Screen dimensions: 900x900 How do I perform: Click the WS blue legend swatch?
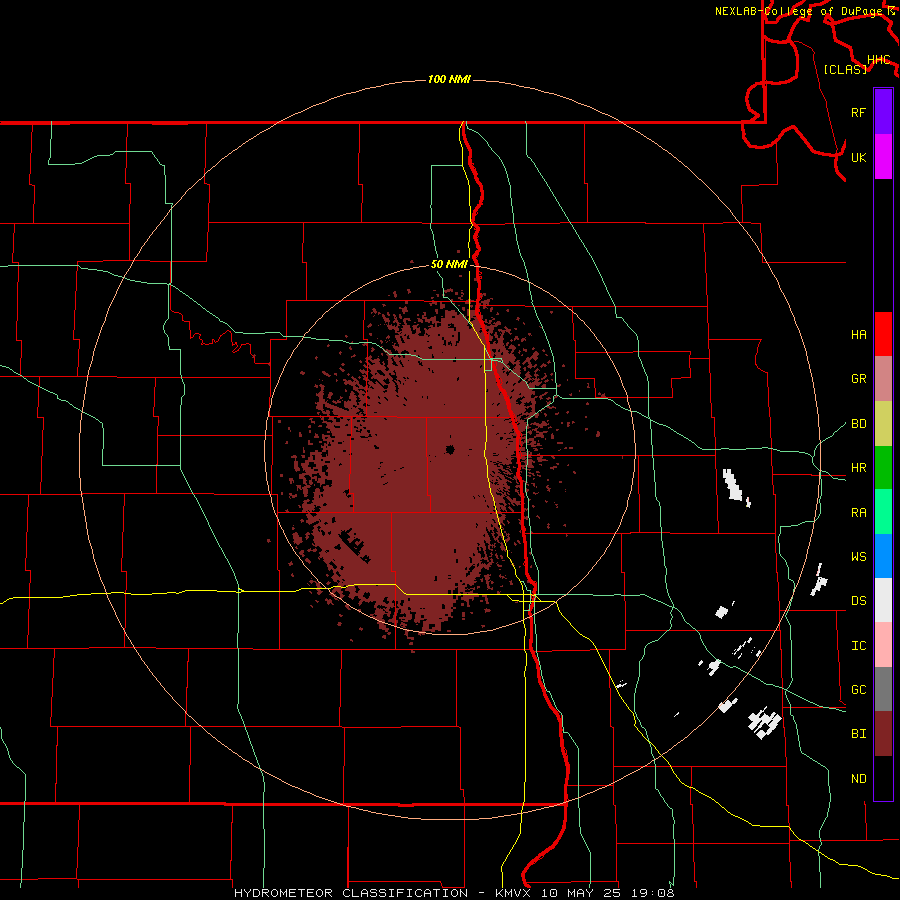[883, 556]
